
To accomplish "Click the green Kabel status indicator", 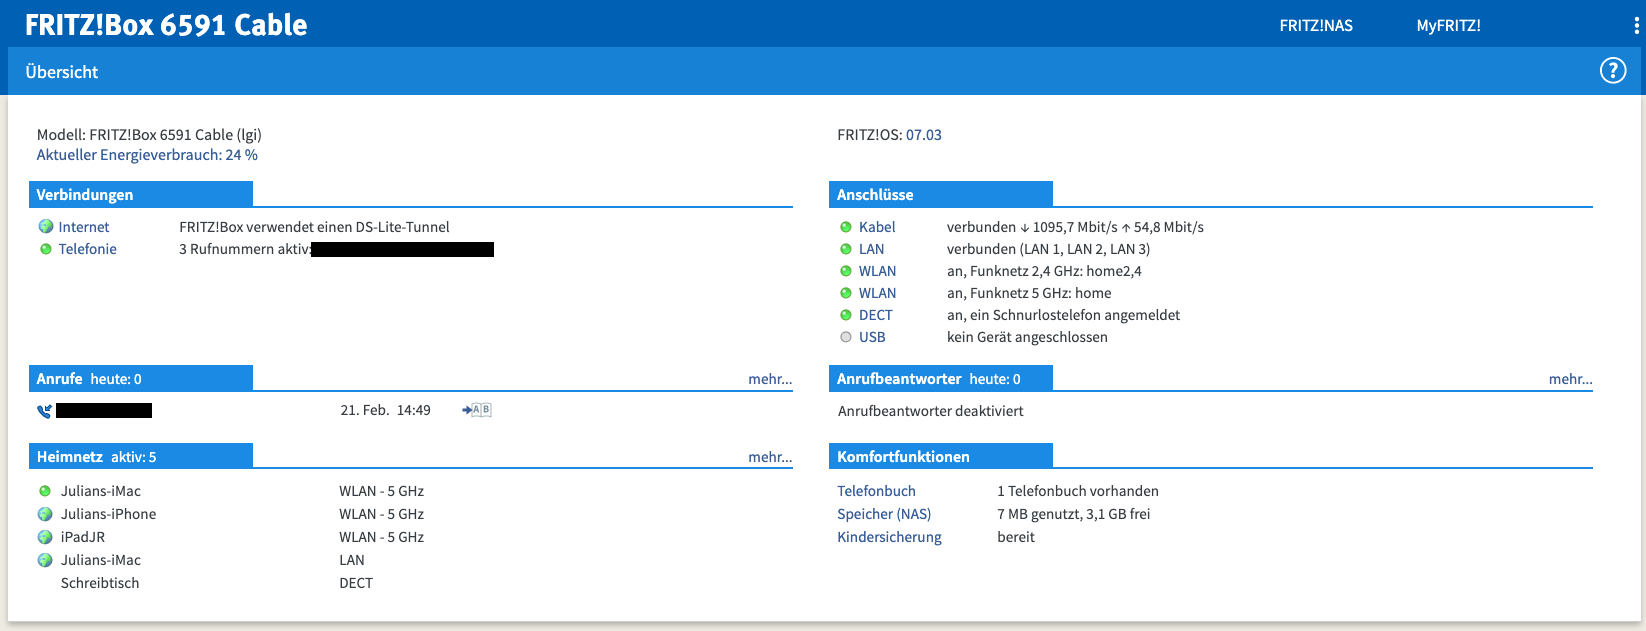I will tap(846, 227).
